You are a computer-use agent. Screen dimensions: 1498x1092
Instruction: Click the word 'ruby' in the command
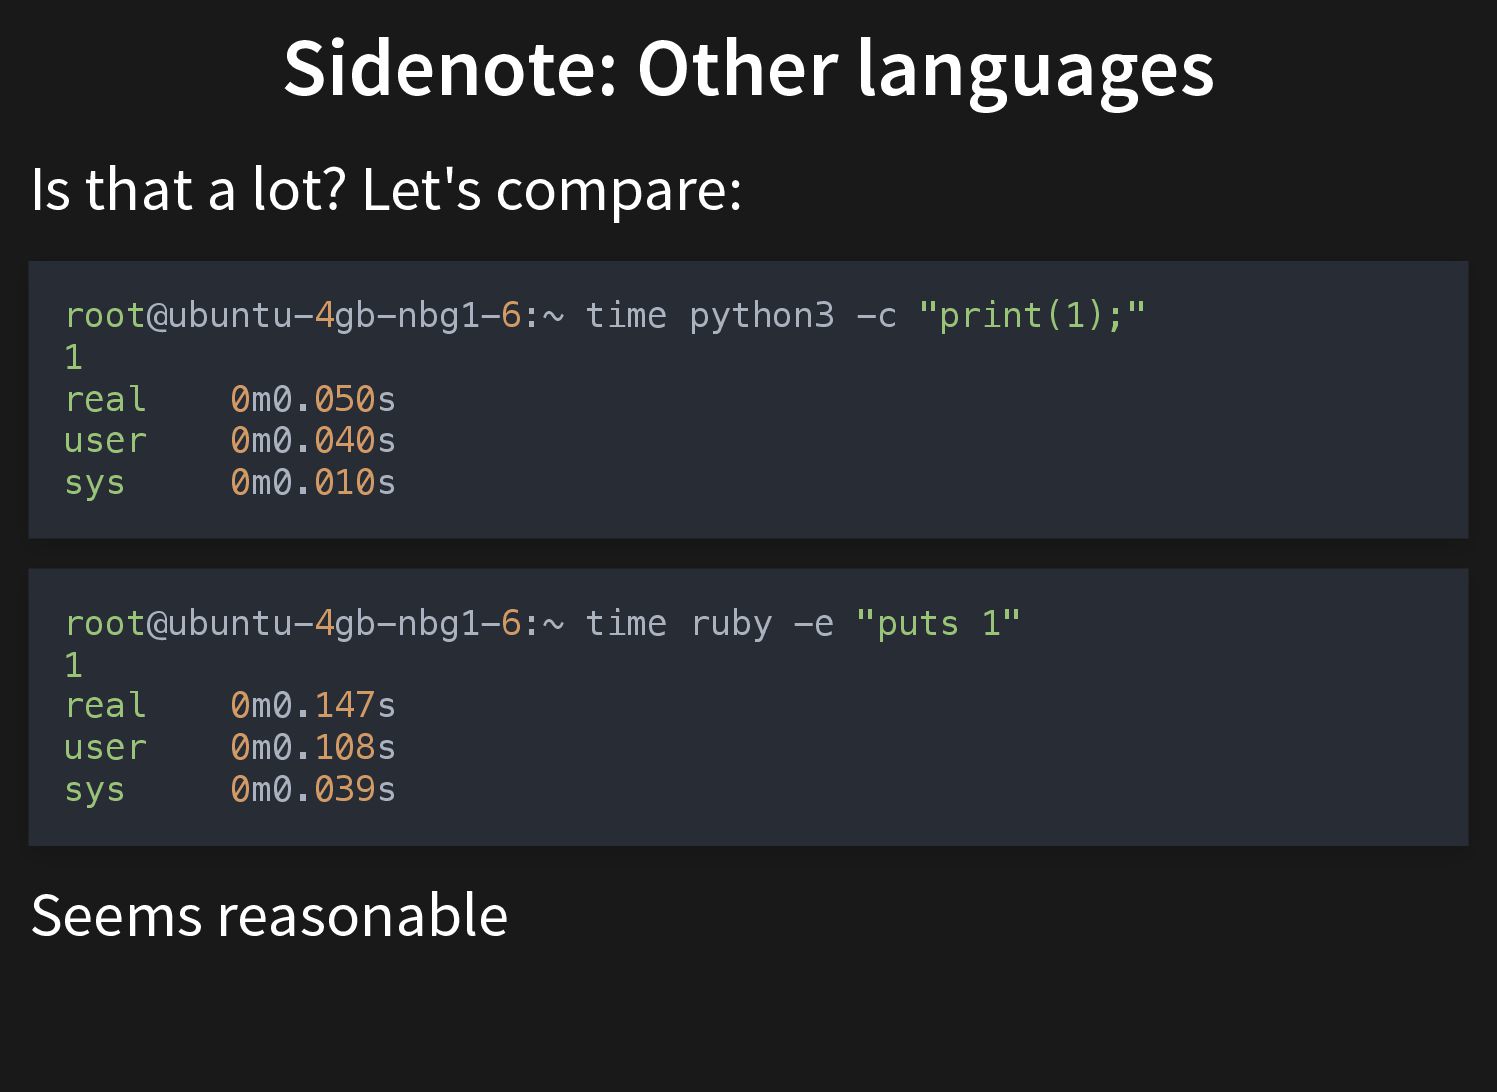(x=731, y=624)
